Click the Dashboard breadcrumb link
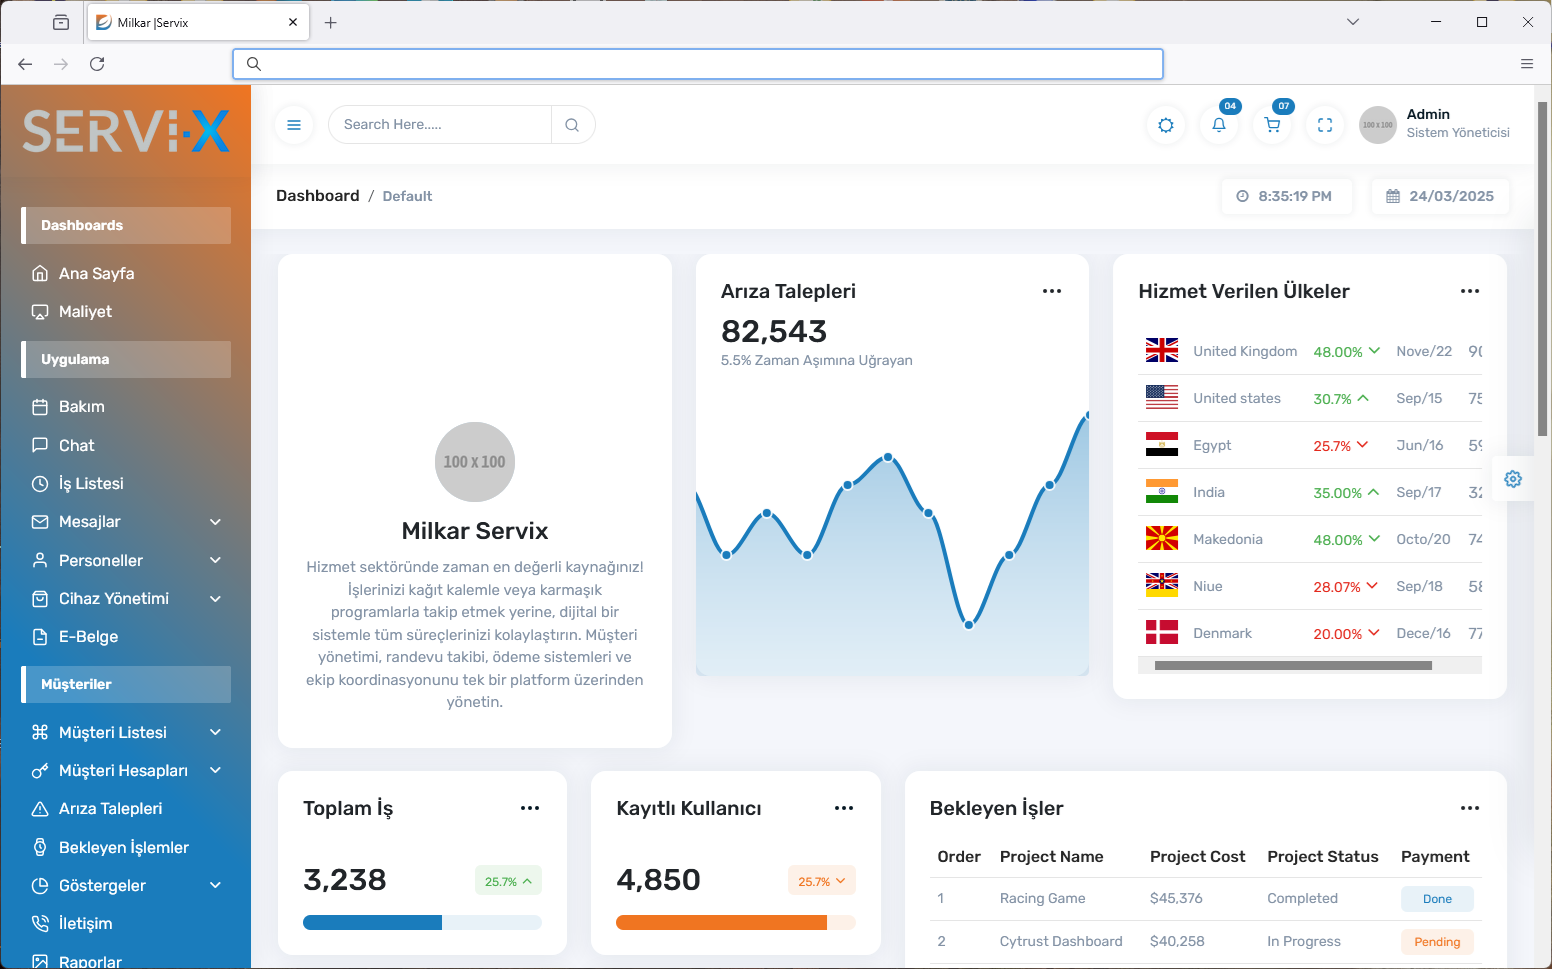Screen dimensions: 1552x969 tap(317, 196)
